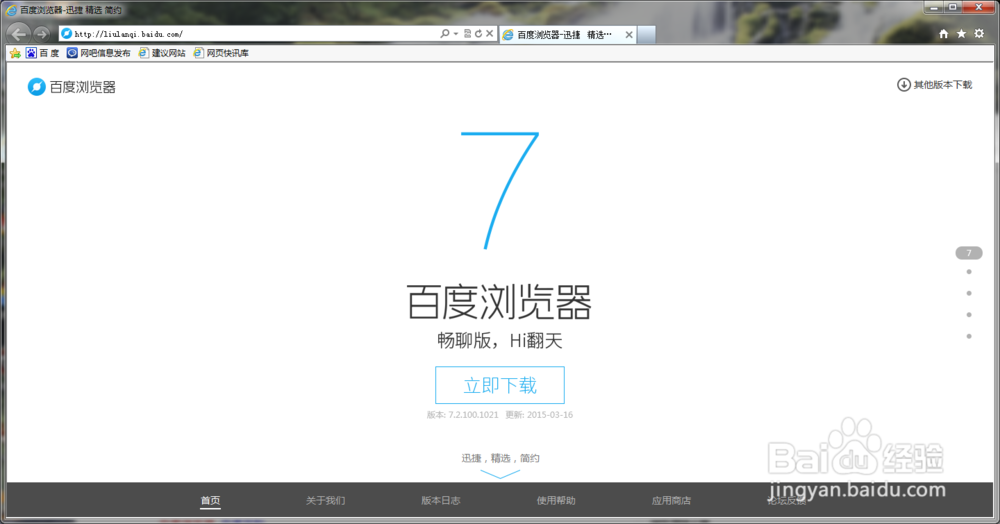Open the 网吧信息发布 bookmark
1000x524 pixels.
point(99,53)
